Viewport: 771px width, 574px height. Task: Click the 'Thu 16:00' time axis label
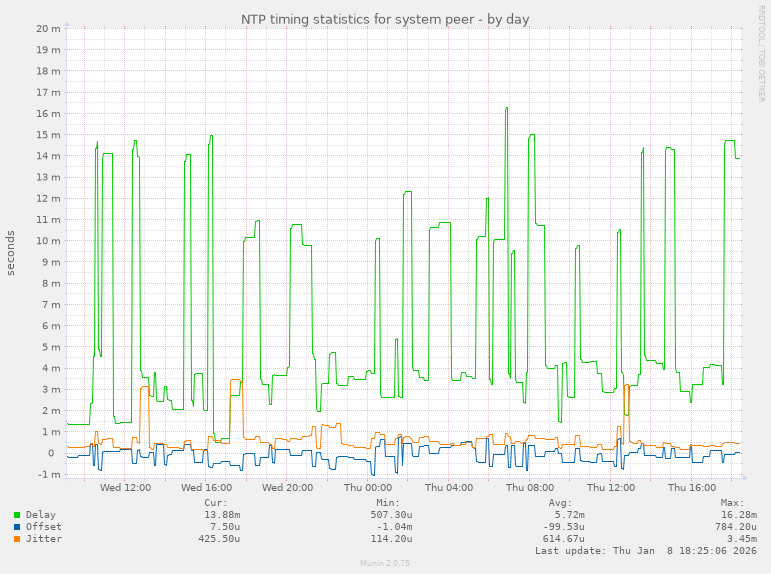pos(692,487)
